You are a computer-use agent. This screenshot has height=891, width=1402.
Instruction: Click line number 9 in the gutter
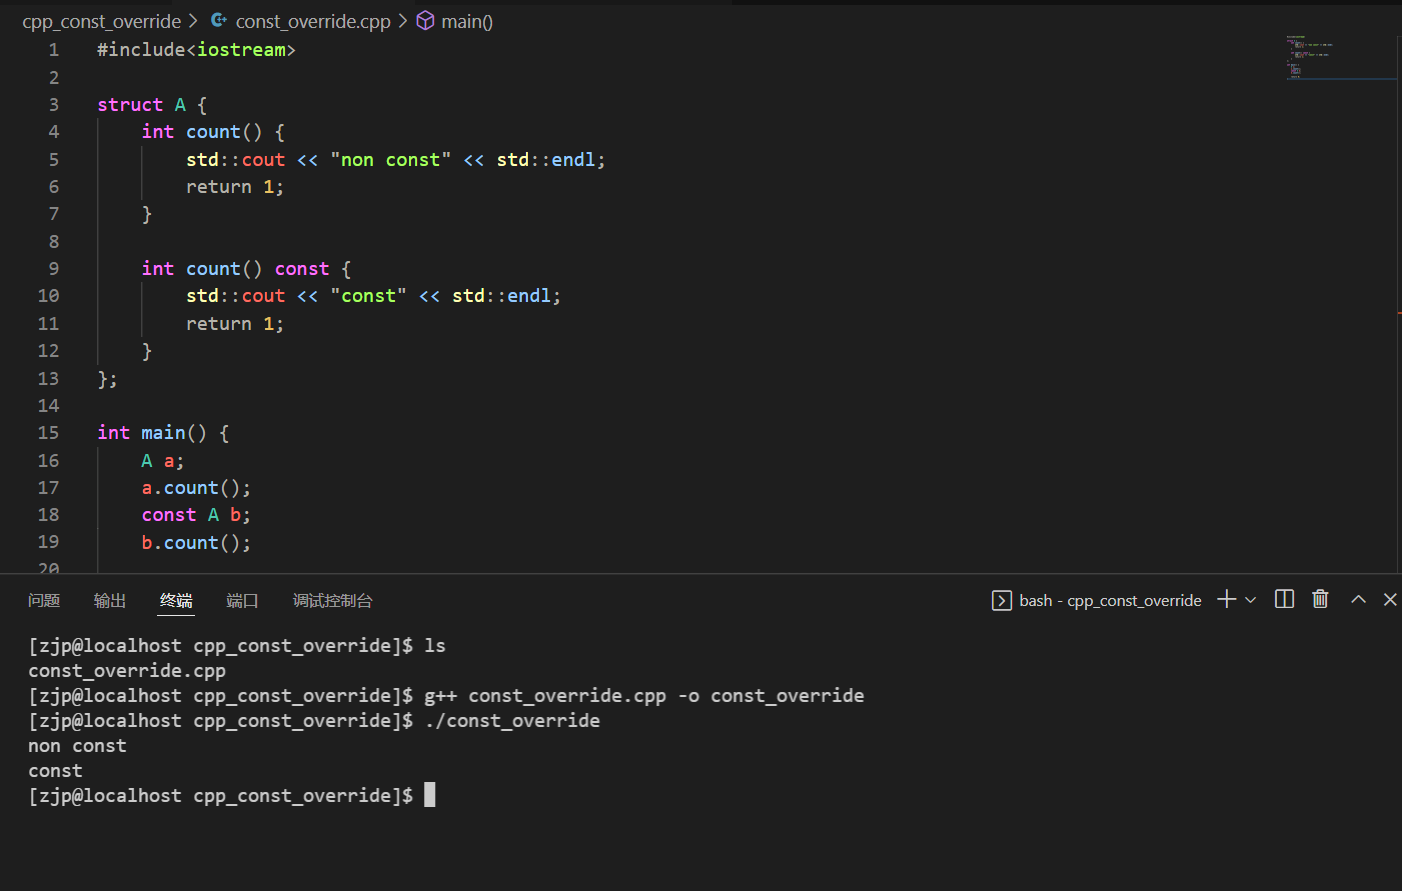pos(54,269)
